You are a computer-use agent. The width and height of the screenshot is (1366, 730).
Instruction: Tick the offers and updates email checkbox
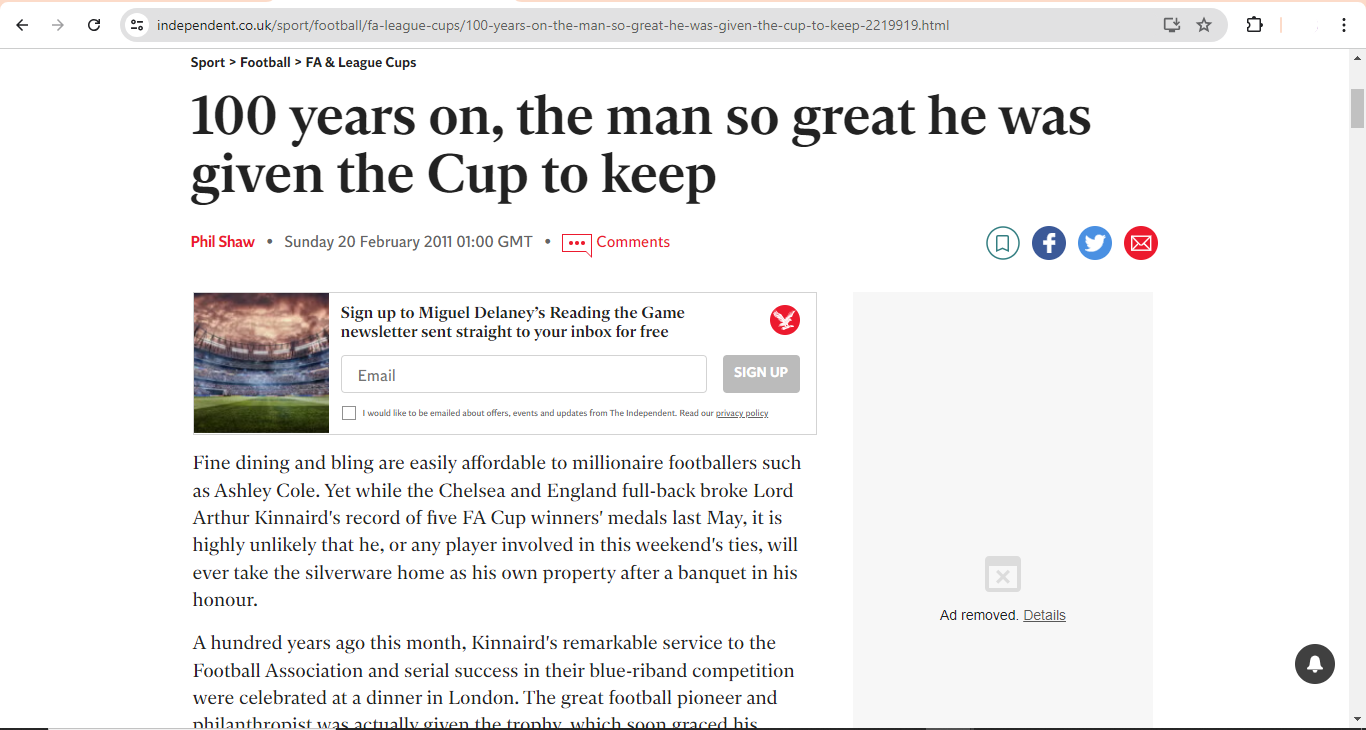click(x=349, y=413)
